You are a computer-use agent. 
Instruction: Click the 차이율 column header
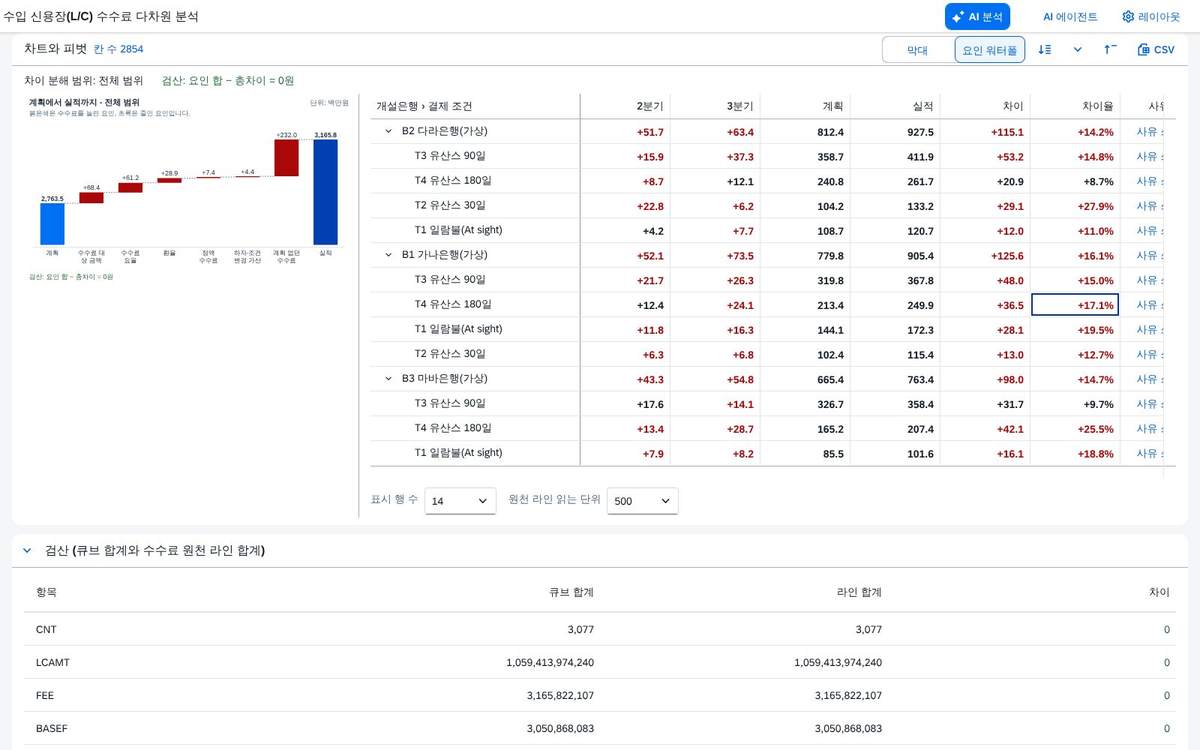coord(1097,106)
